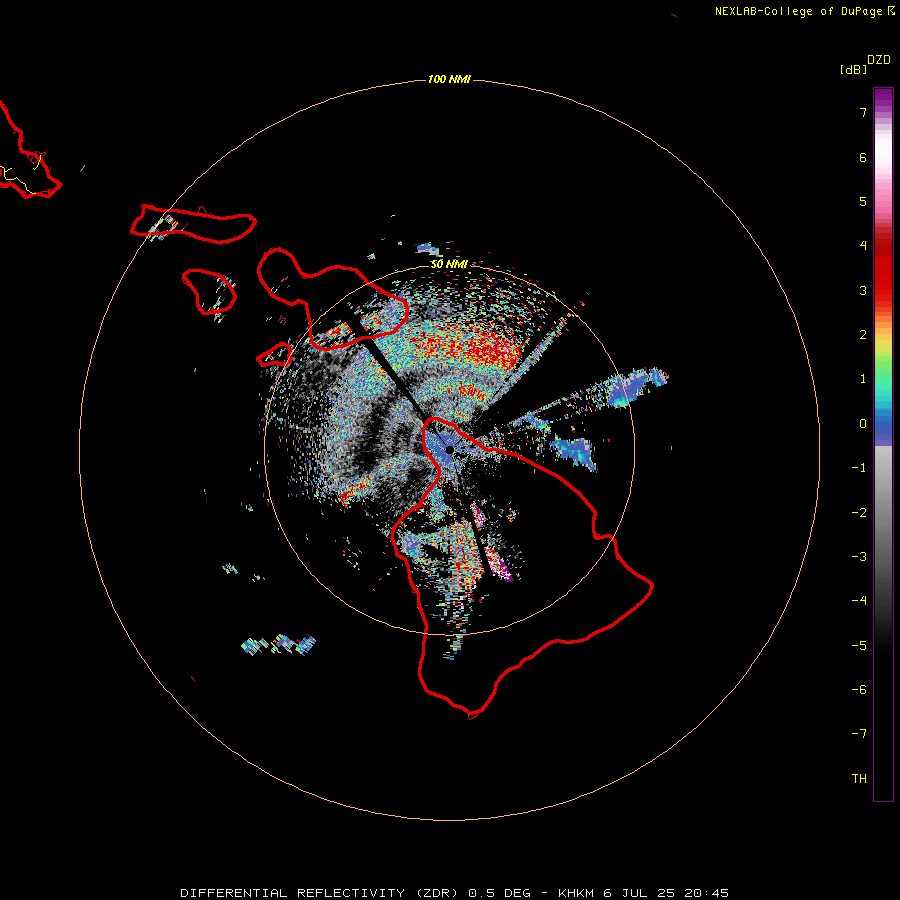Viewport: 900px width, 900px height.
Task: Click the -3 value on color scale
Action: tap(859, 556)
